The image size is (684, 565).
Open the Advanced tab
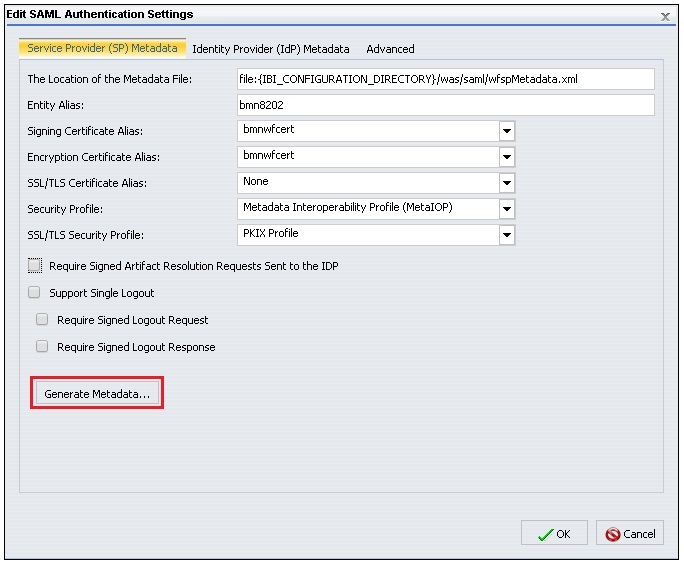coord(390,49)
